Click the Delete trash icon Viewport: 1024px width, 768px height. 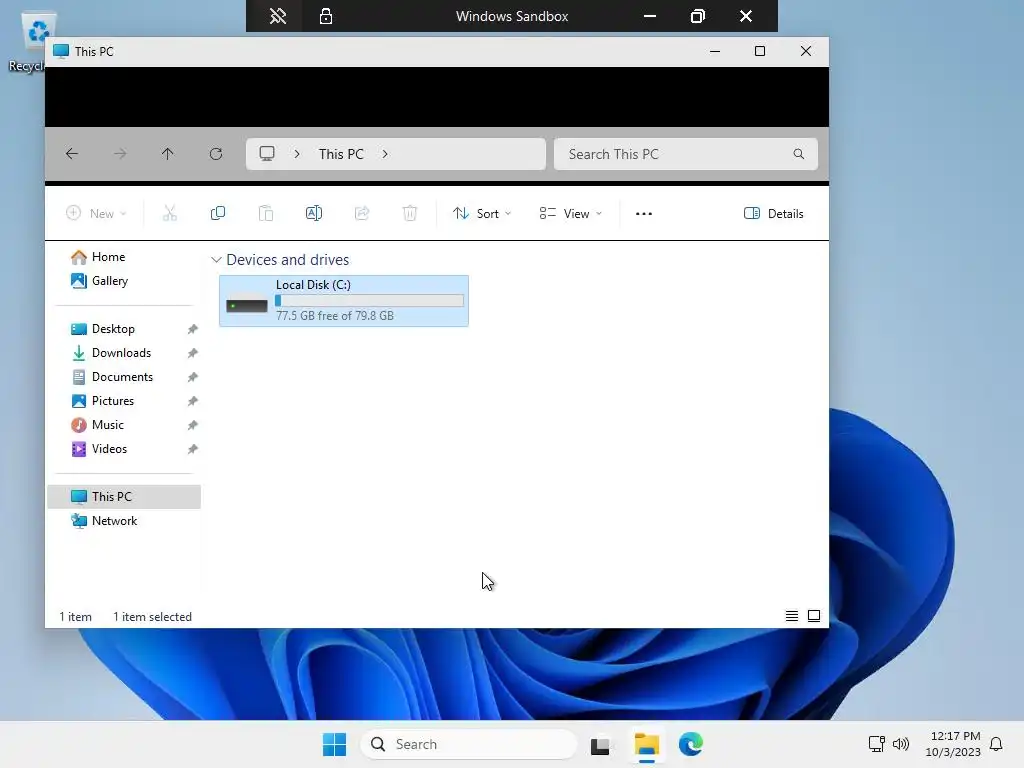409,214
